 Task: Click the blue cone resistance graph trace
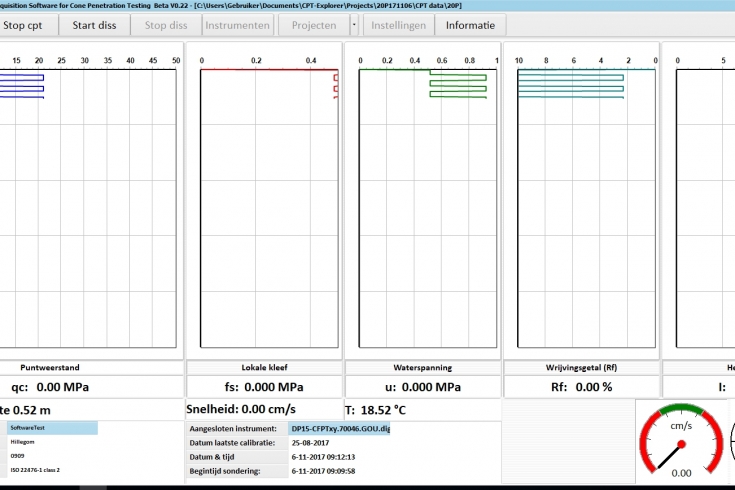pos(22,86)
